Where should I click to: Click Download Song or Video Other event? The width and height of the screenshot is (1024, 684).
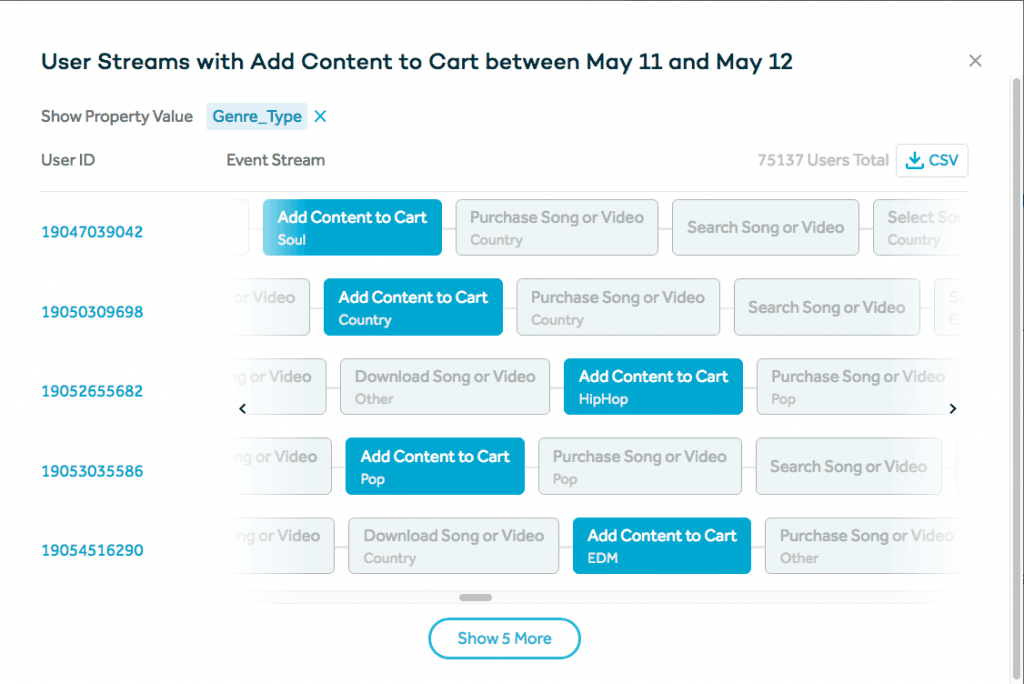click(x=445, y=387)
